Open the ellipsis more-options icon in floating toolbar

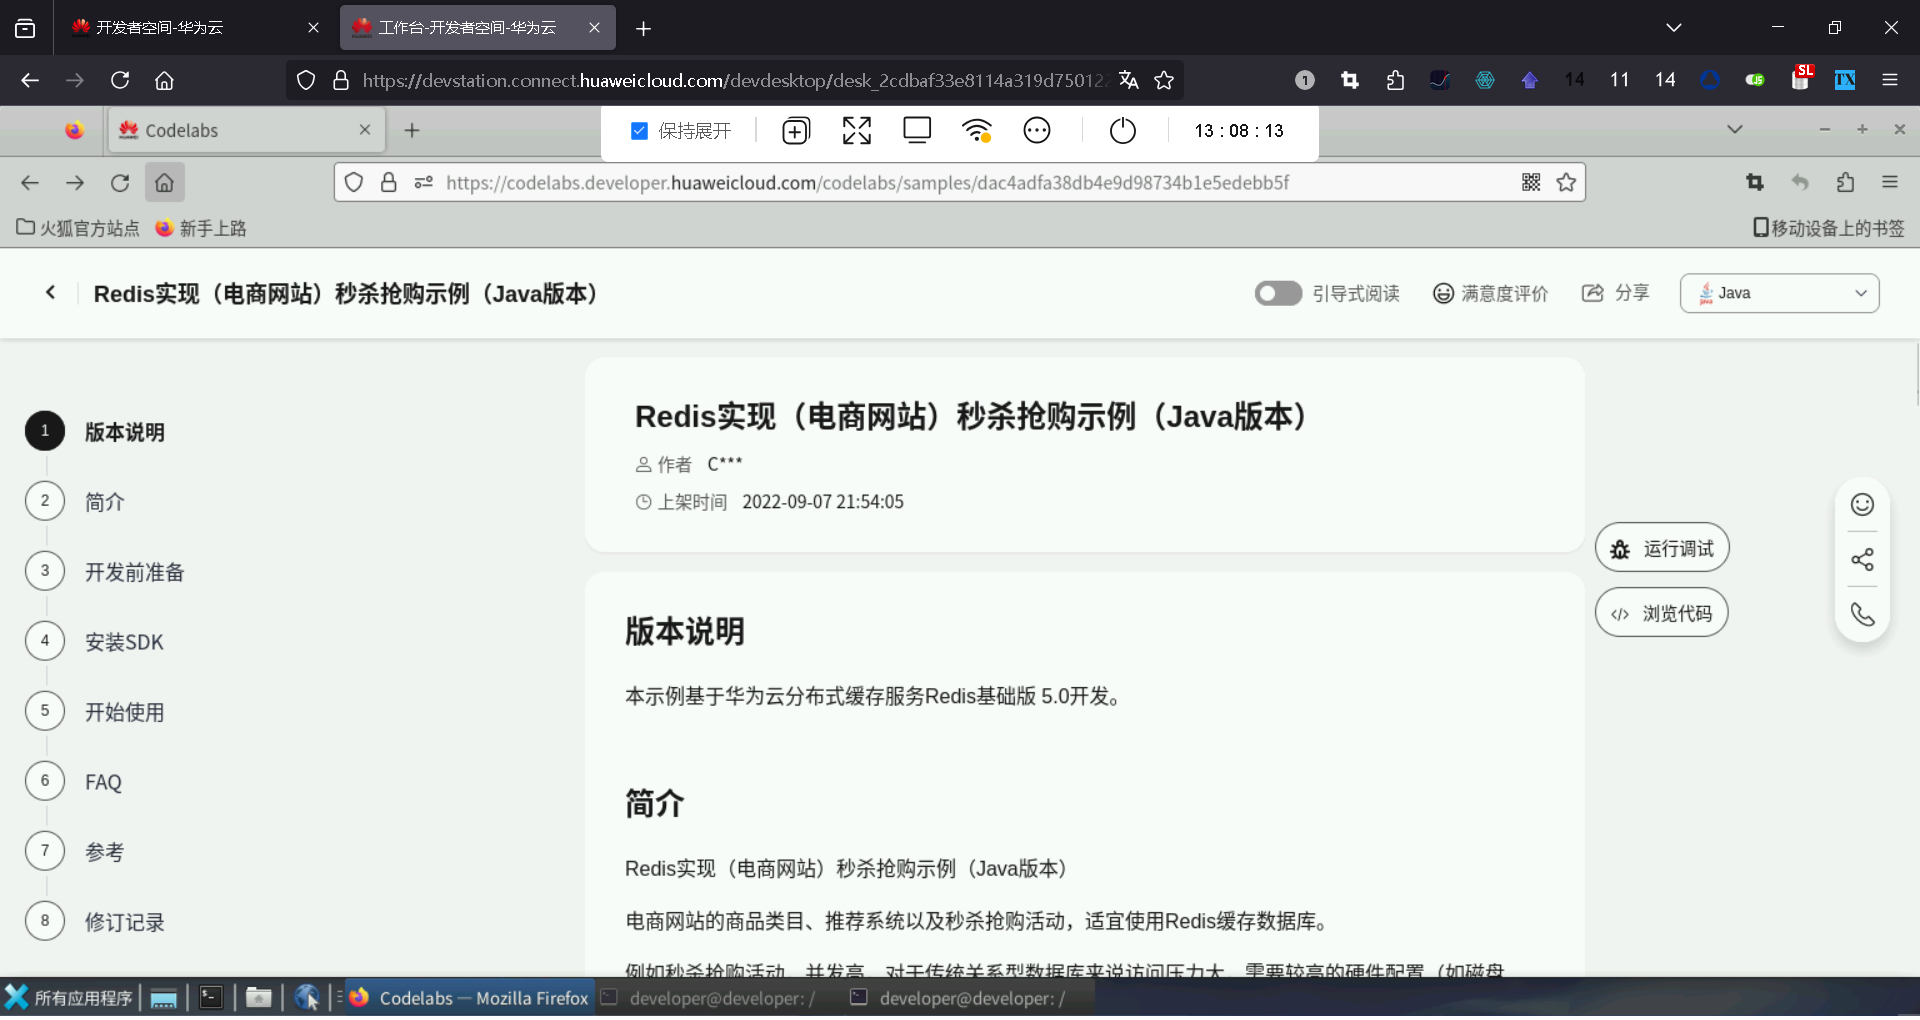click(1037, 130)
